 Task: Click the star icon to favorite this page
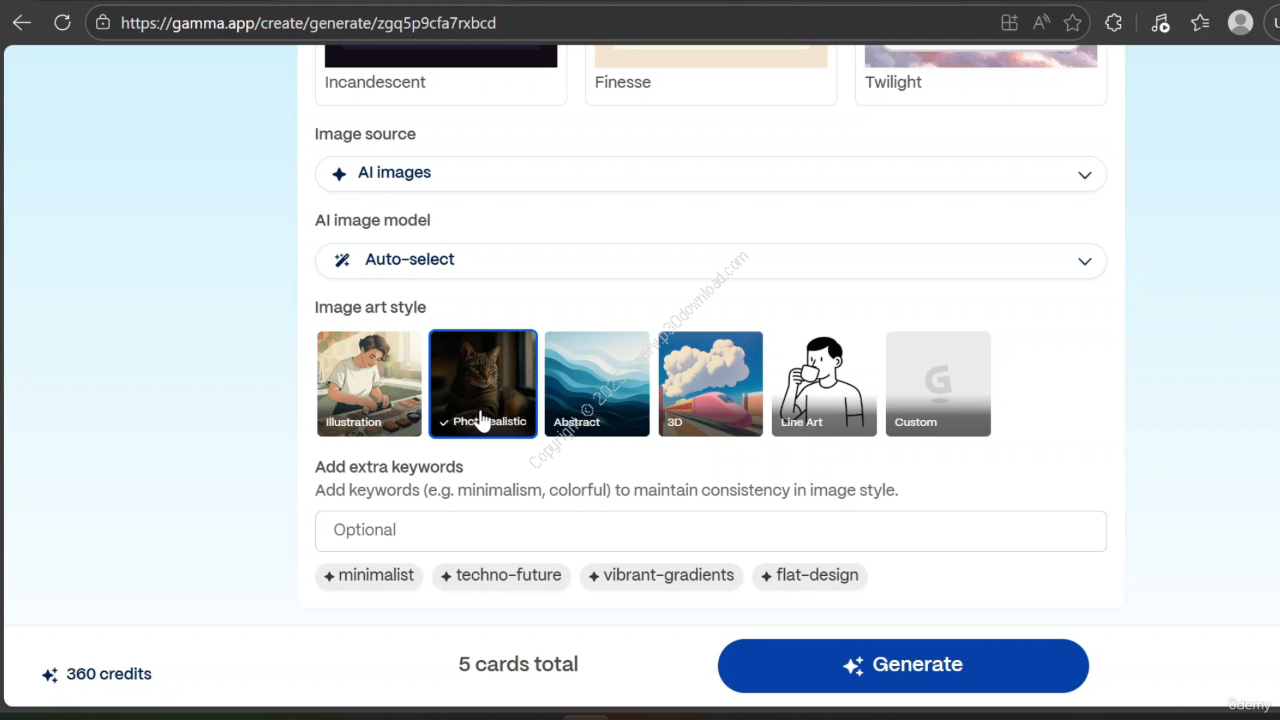[1073, 23]
